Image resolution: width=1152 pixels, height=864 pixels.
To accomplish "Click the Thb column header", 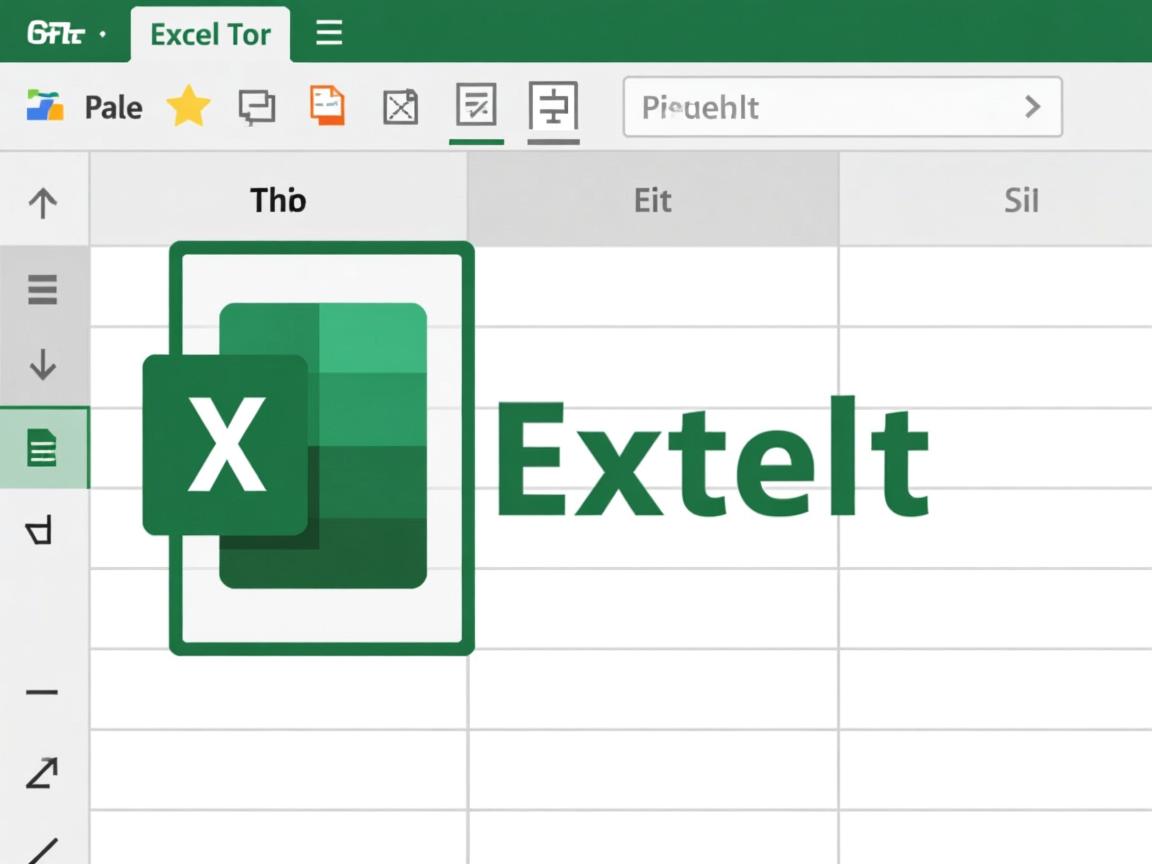I will point(277,199).
